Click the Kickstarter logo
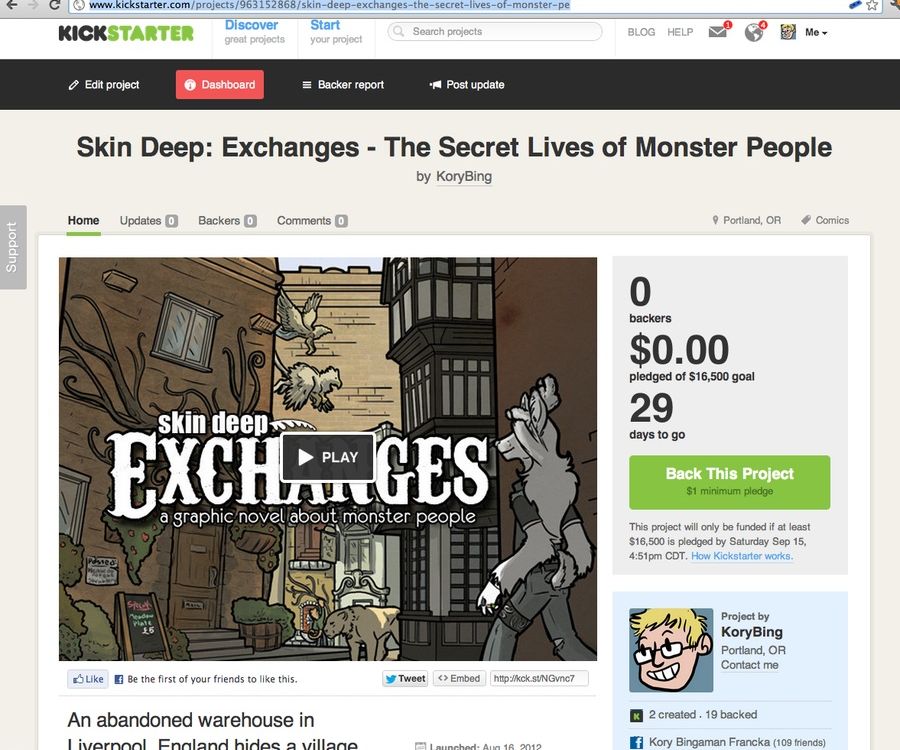Viewport: 900px width, 750px height. pyautogui.click(x=126, y=33)
